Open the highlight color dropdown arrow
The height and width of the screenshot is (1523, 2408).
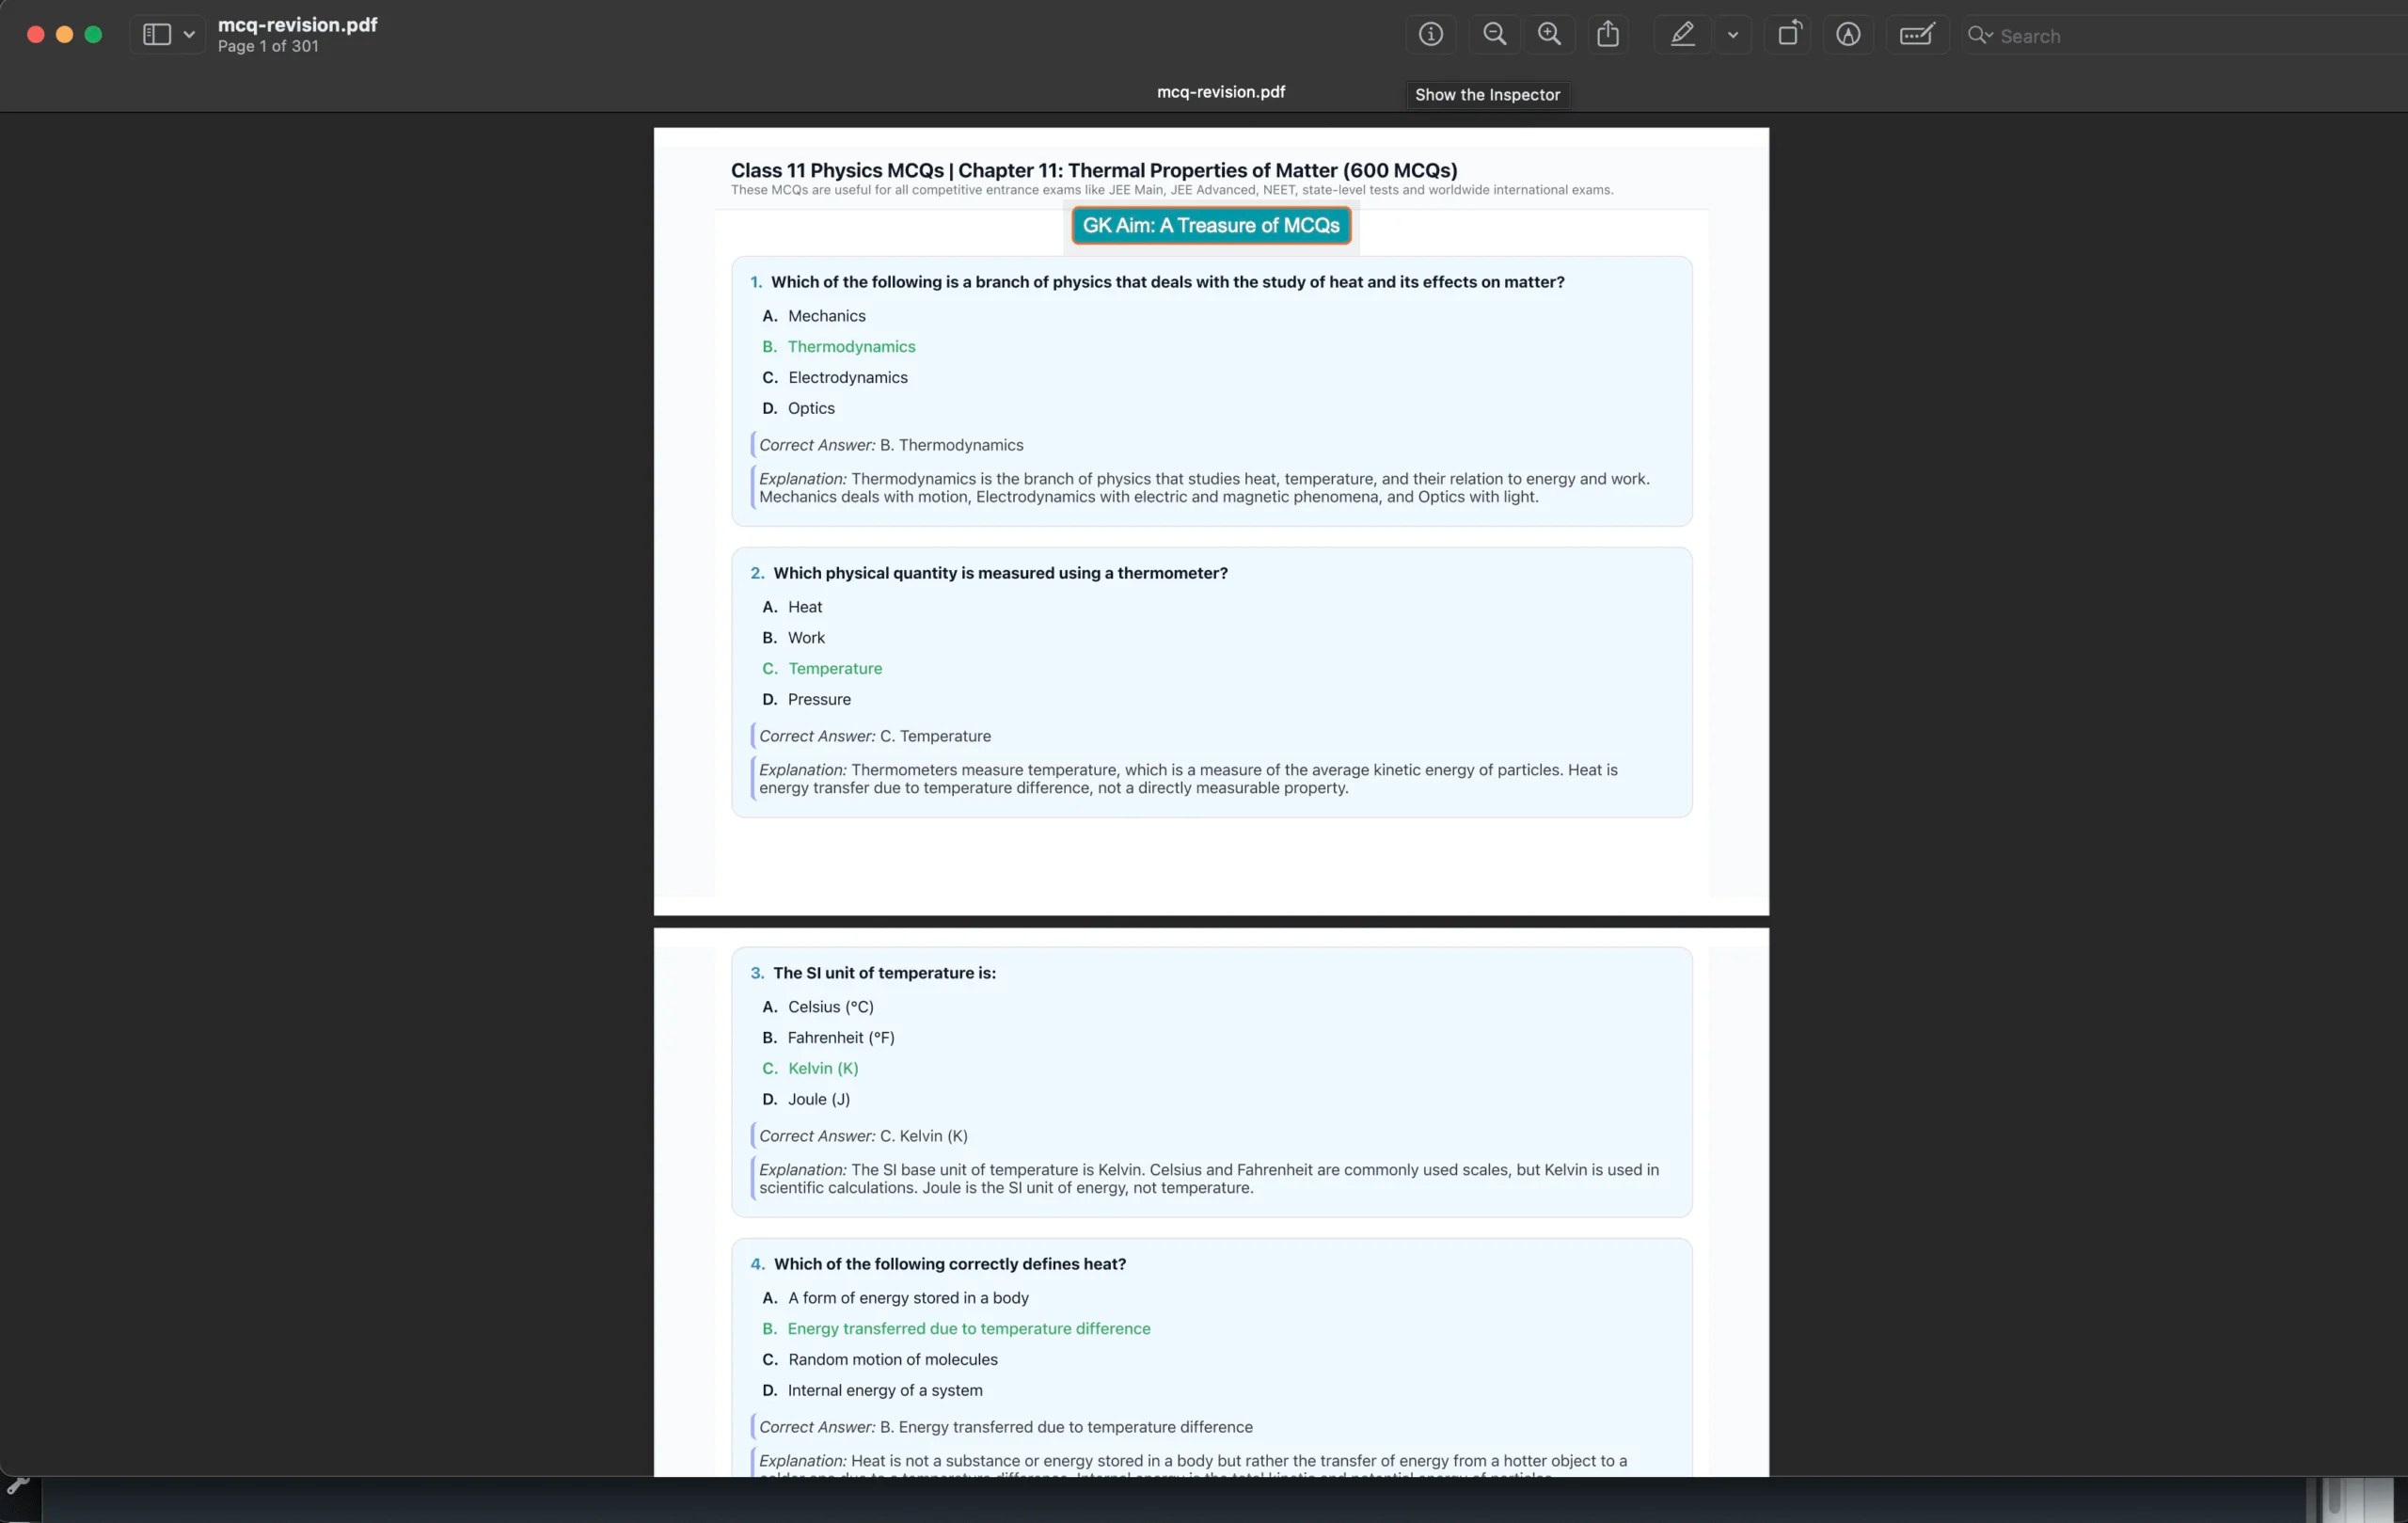pyautogui.click(x=1733, y=35)
